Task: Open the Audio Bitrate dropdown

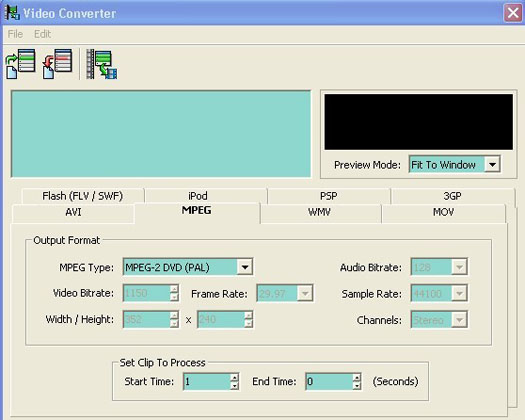Action: click(459, 267)
